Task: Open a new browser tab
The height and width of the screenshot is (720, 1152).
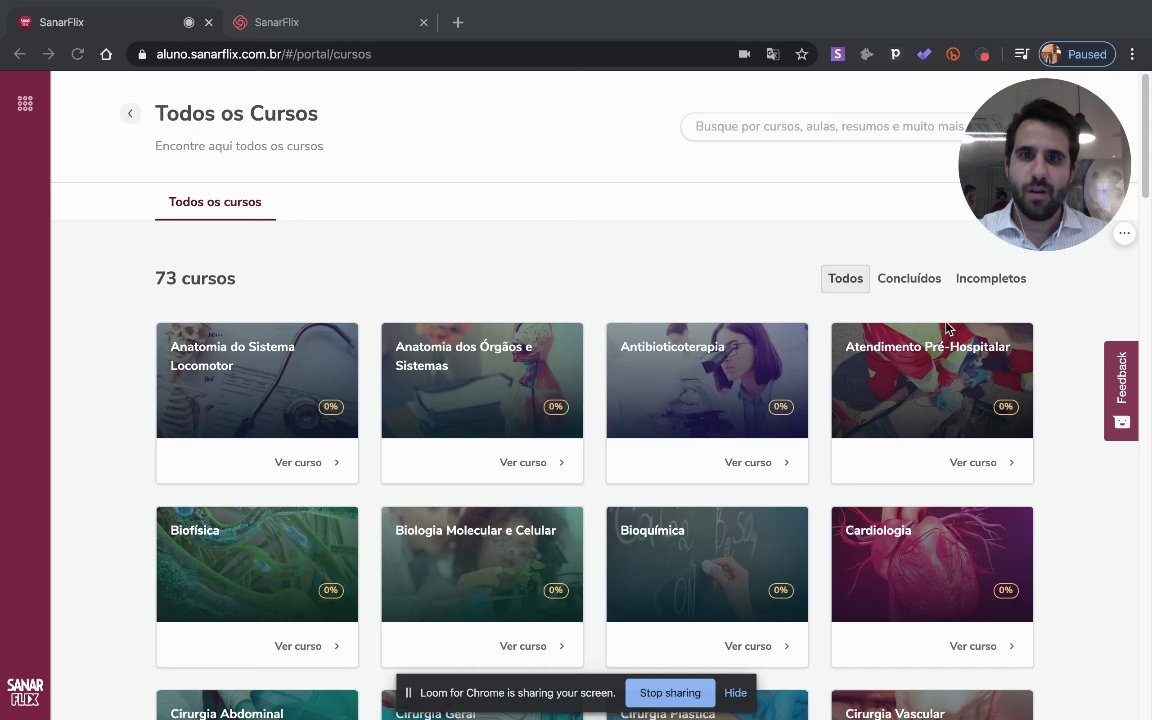Action: [x=458, y=22]
